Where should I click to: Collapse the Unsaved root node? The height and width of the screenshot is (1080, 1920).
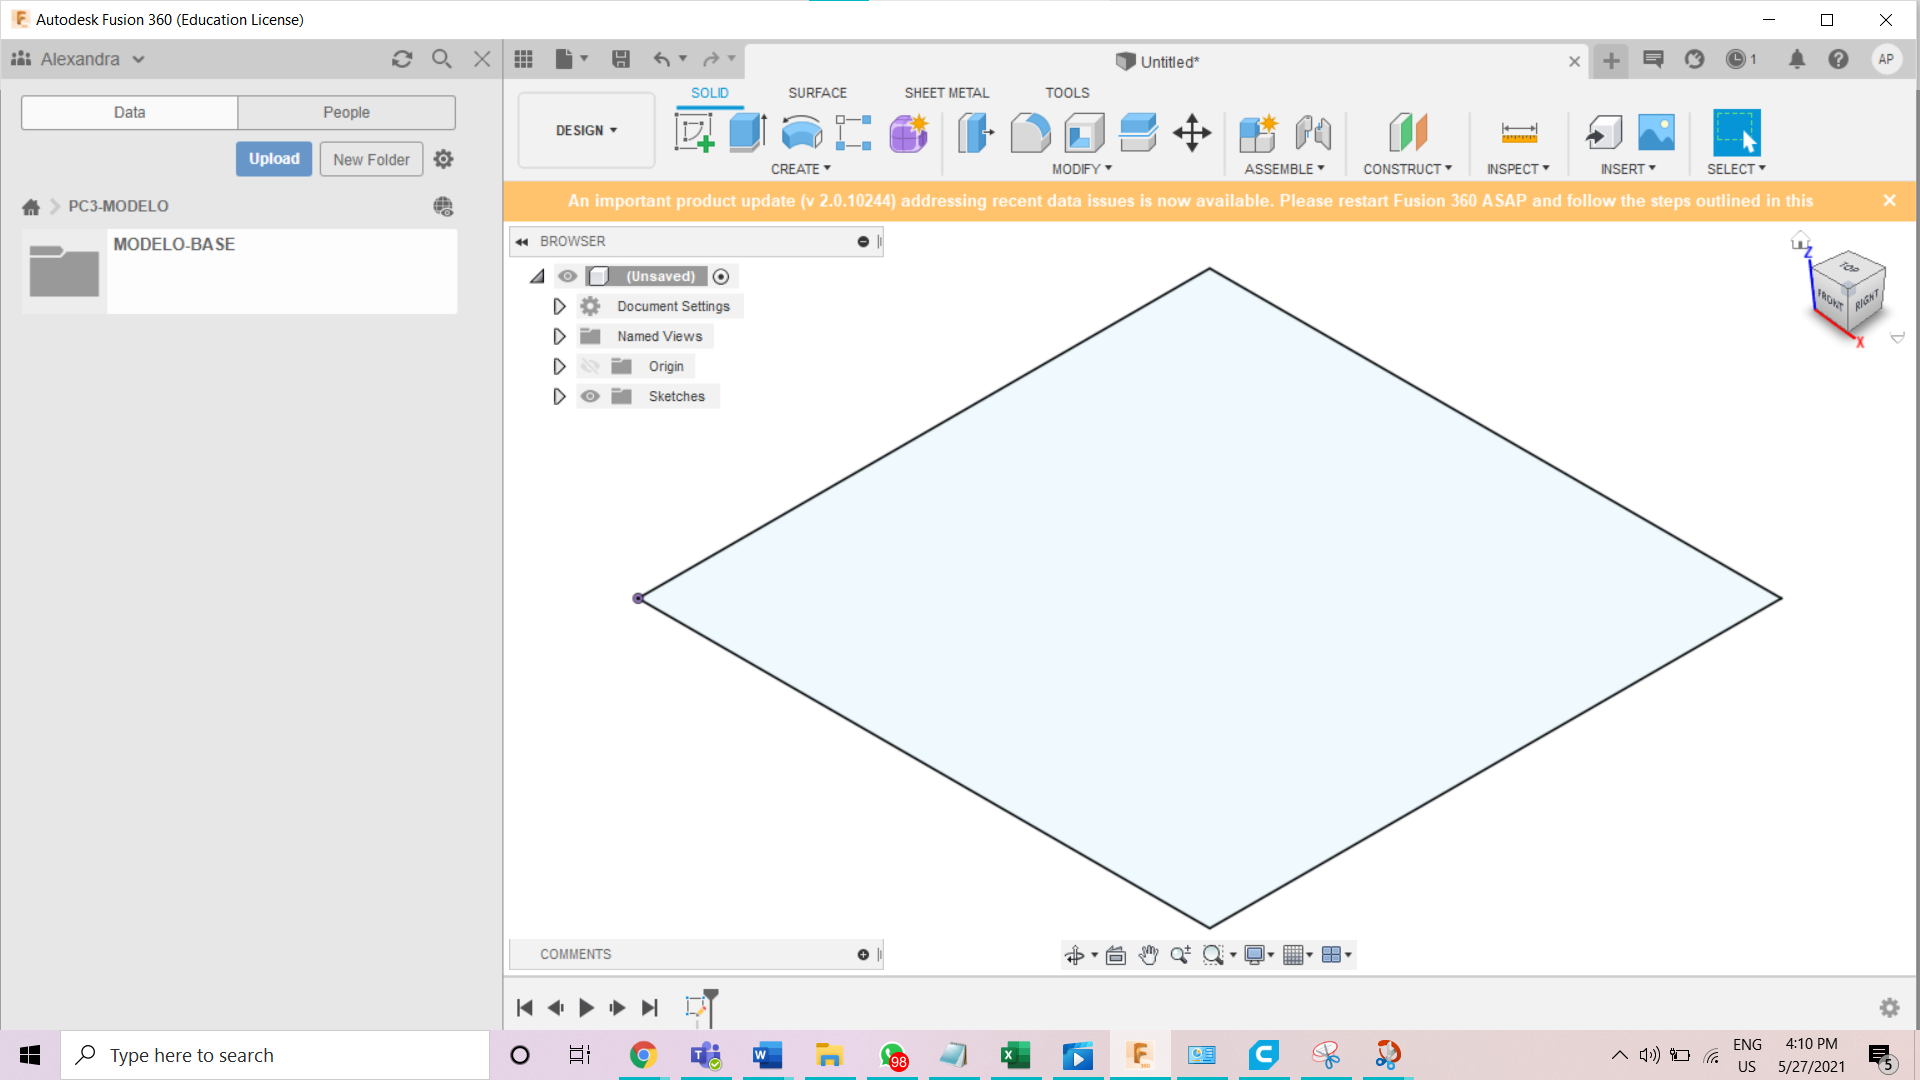click(538, 276)
